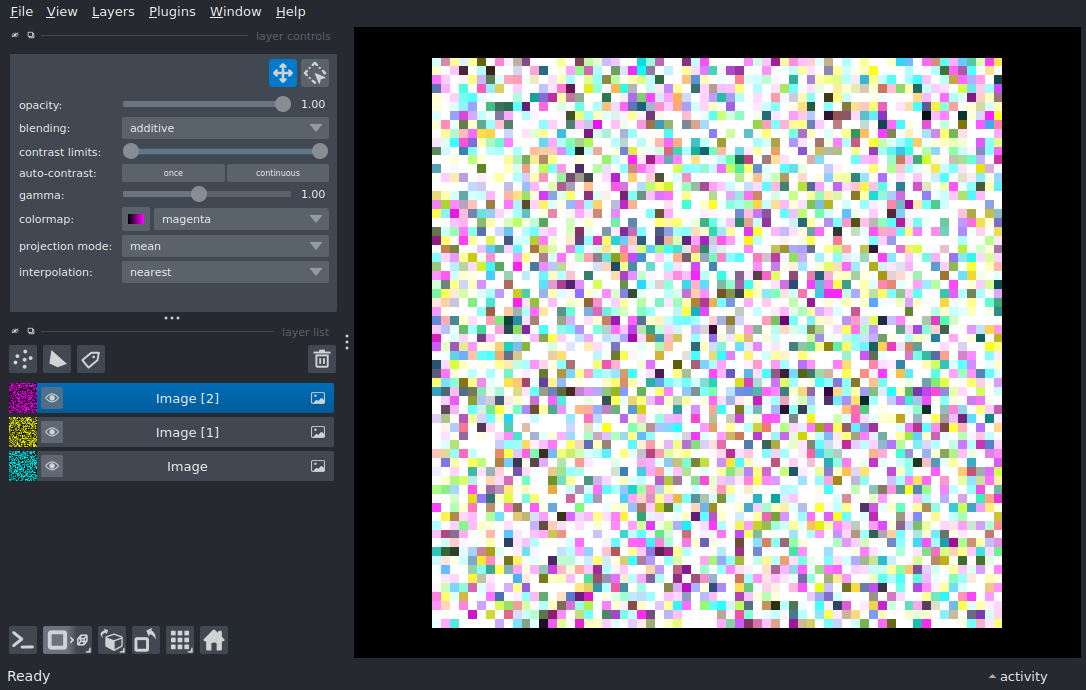Viewport: 1086px width, 690px height.
Task: Create a new points layer
Action: coord(23,359)
